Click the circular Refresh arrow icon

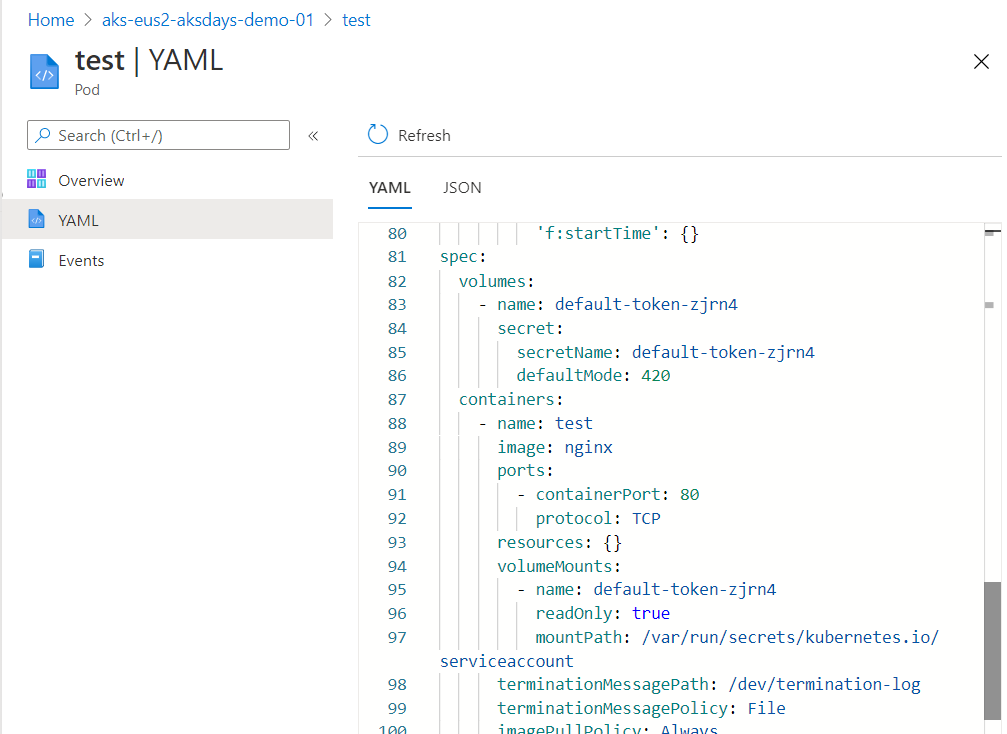click(377, 135)
